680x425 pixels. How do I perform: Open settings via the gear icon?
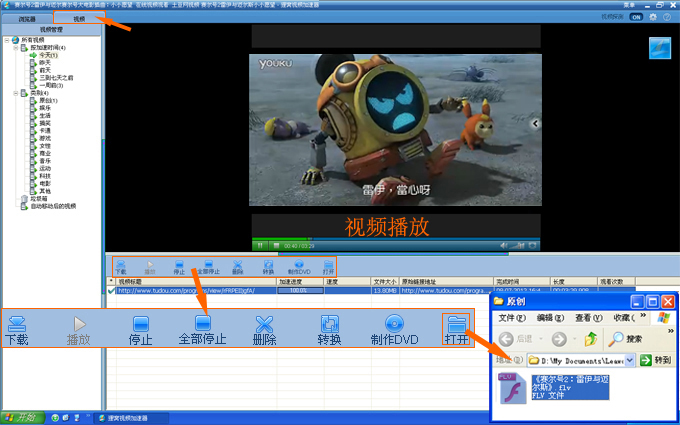pos(653,17)
